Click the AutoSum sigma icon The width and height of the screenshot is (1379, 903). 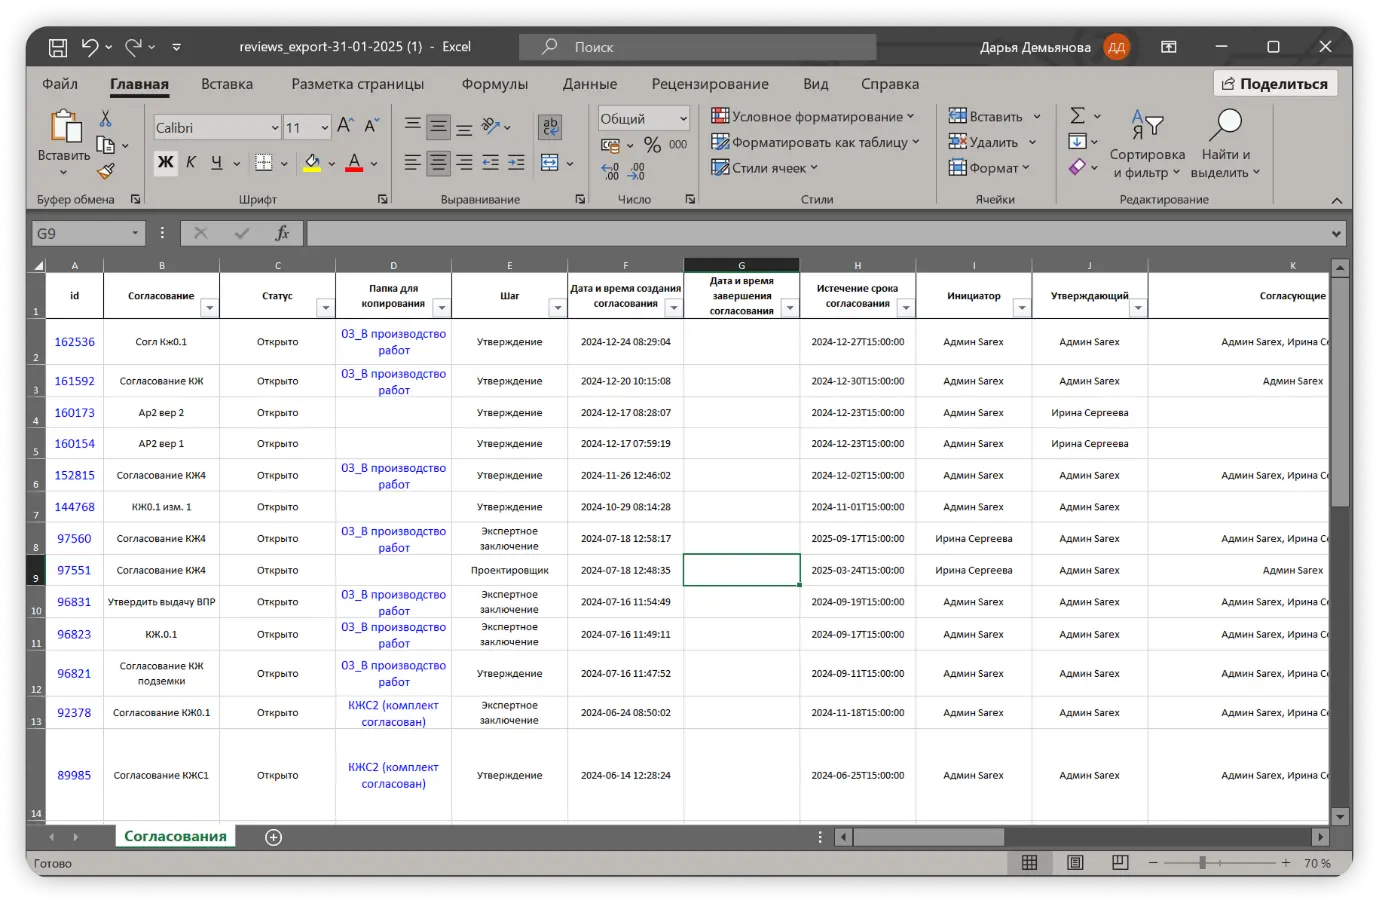click(x=1077, y=116)
